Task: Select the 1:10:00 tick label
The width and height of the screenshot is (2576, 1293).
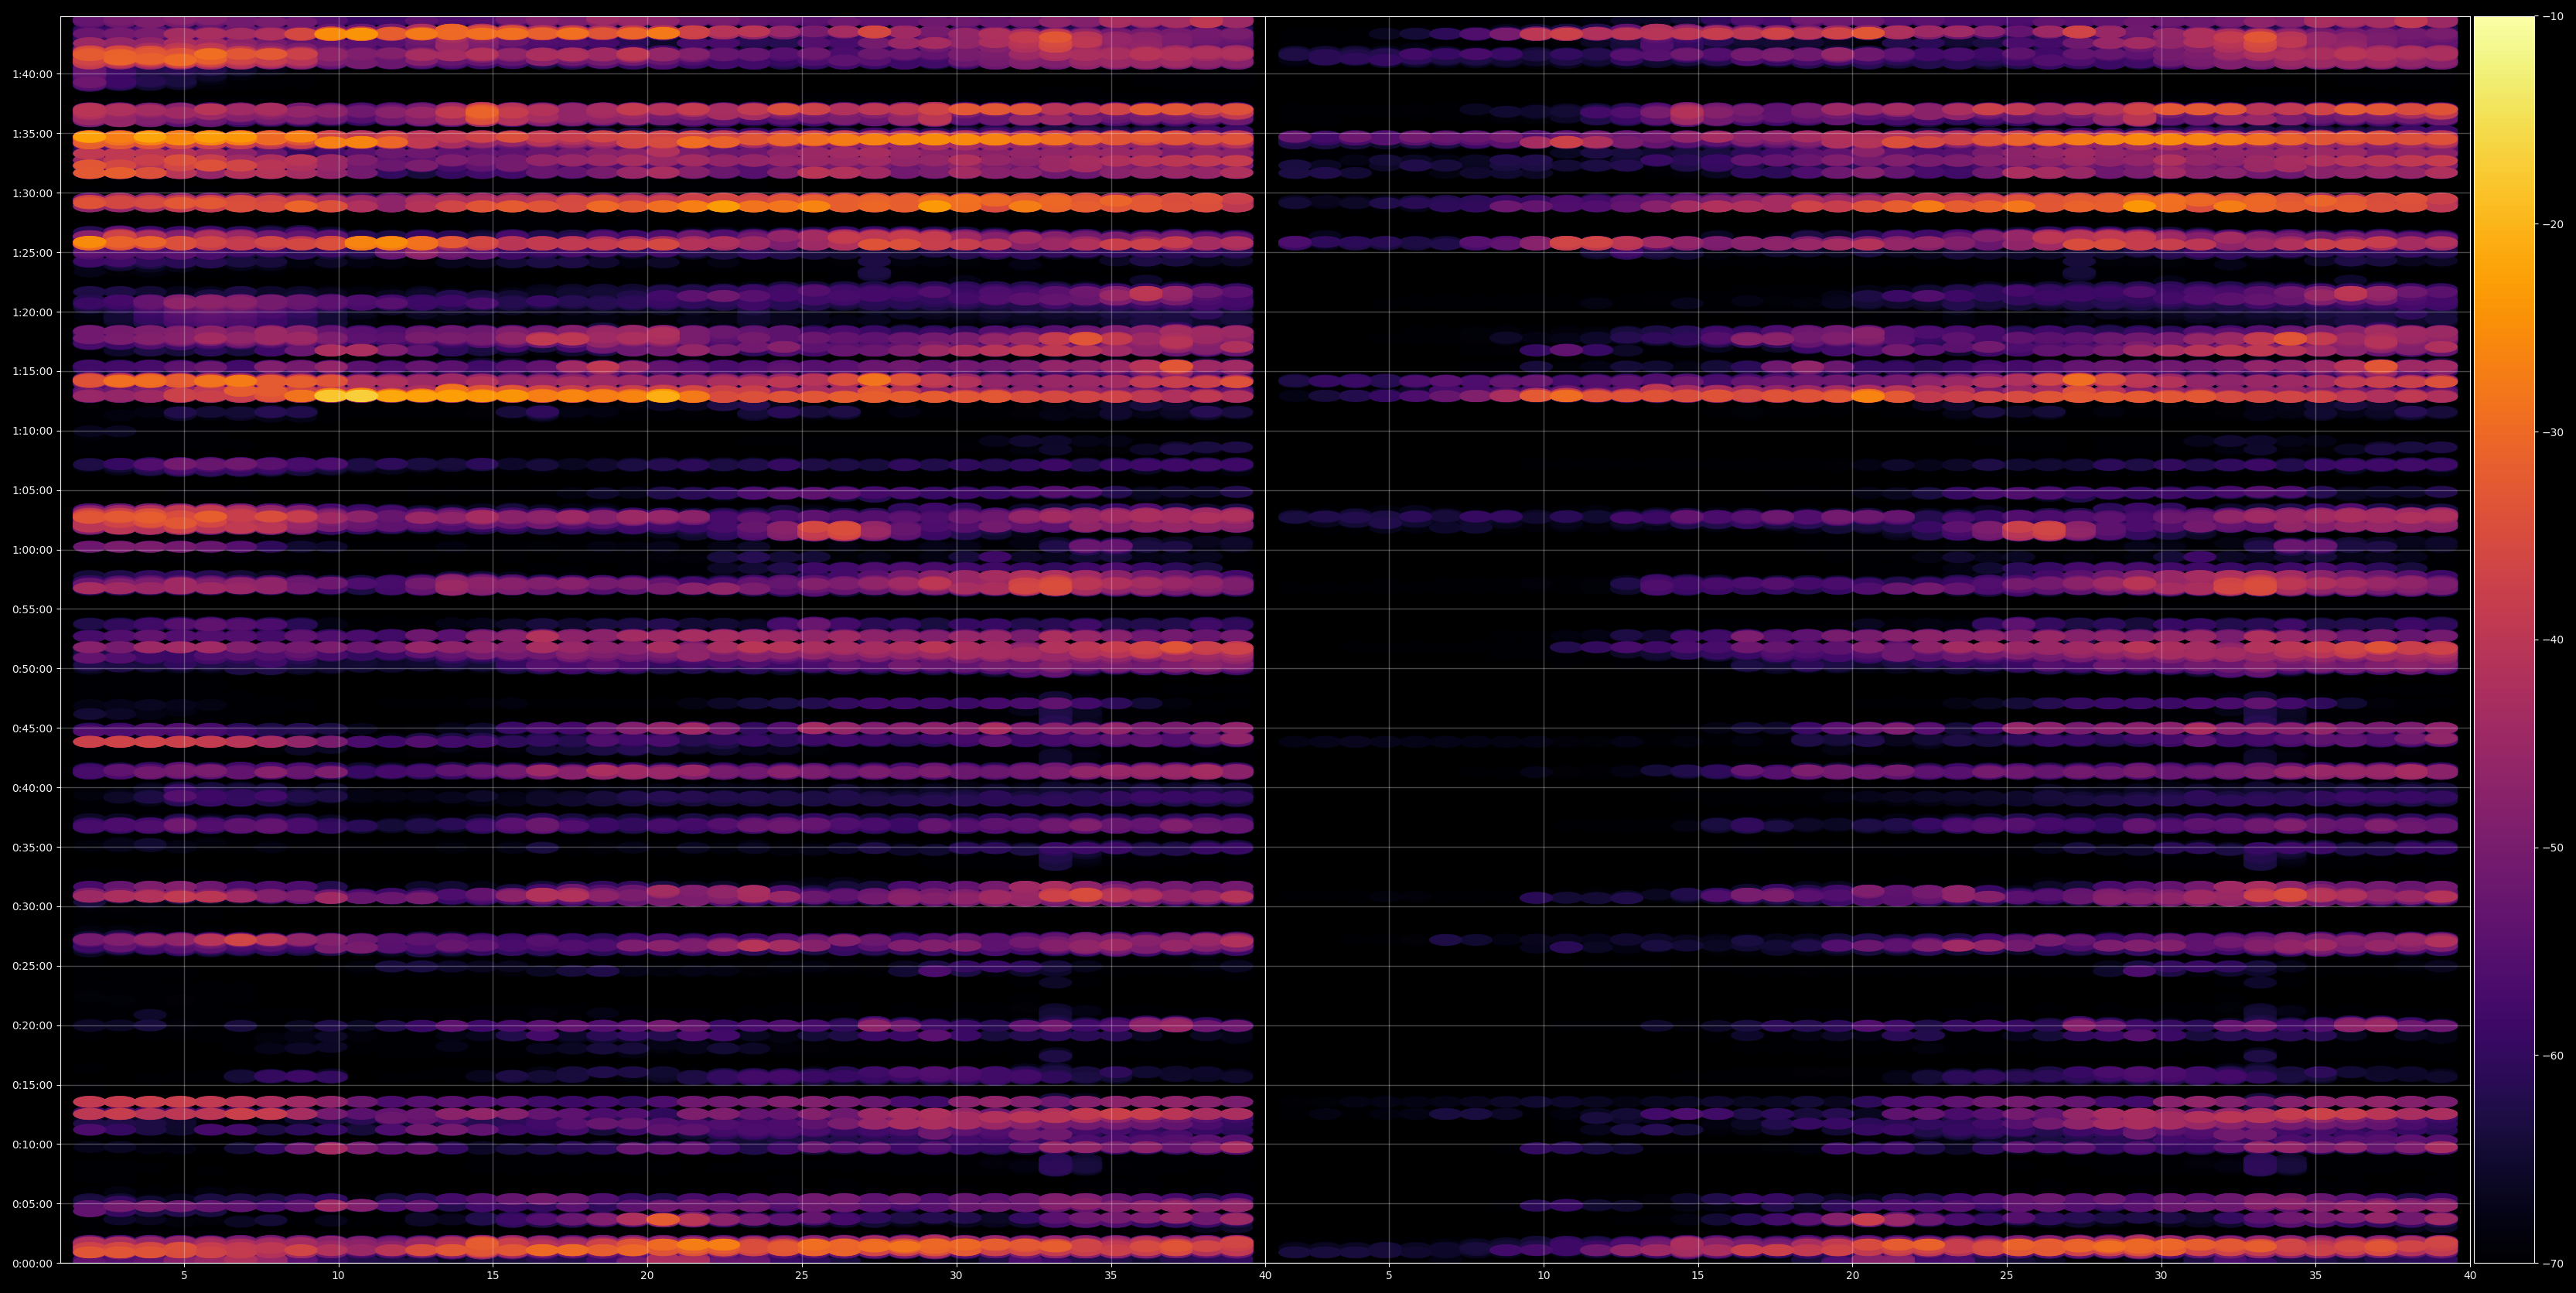Action: (x=33, y=430)
